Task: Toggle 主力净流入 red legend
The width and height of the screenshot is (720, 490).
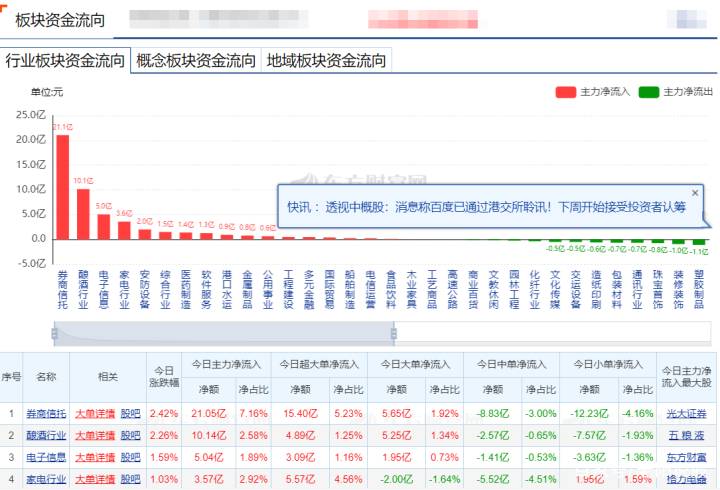Action: [593, 92]
